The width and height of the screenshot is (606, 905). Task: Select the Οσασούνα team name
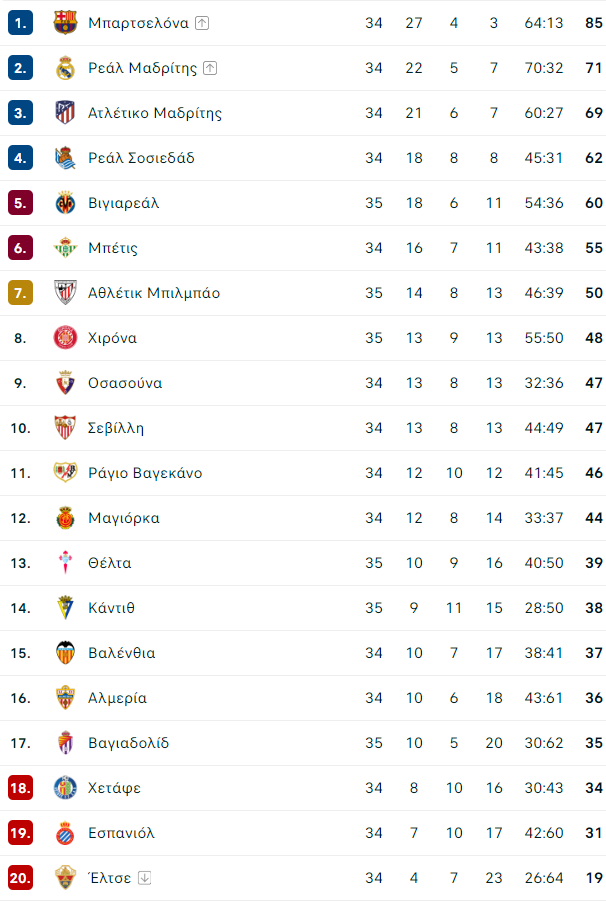125,383
